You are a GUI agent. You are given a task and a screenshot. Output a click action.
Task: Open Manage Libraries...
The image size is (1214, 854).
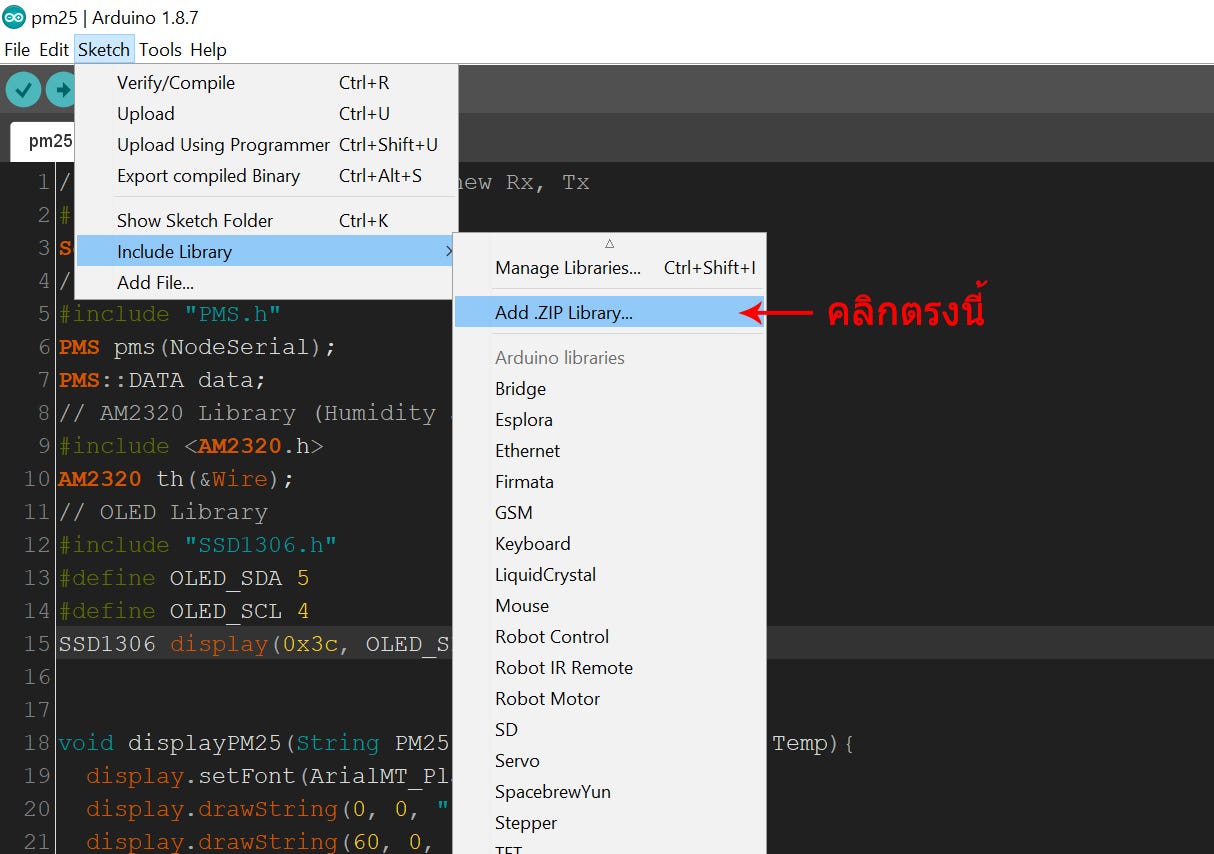pyautogui.click(x=610, y=268)
